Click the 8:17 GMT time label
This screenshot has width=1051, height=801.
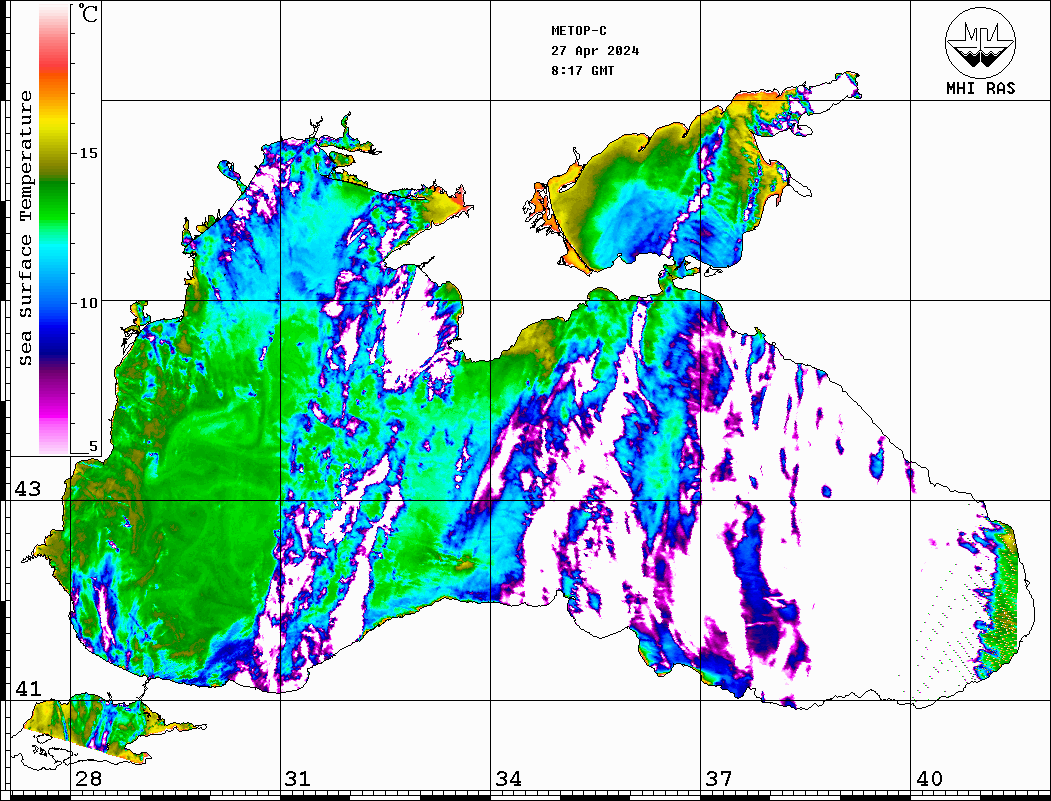pyautogui.click(x=582, y=71)
